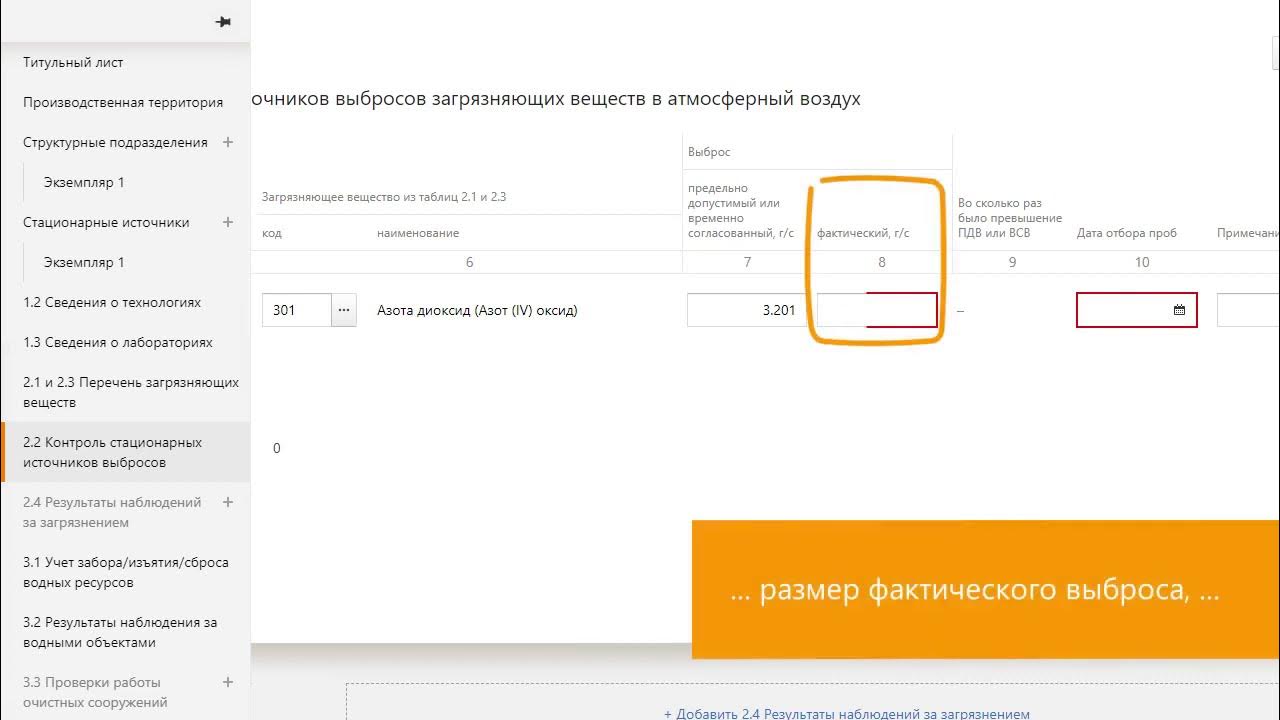Viewport: 1280px width, 720px height.
Task: Open Производственная территория section
Action: coord(123,102)
